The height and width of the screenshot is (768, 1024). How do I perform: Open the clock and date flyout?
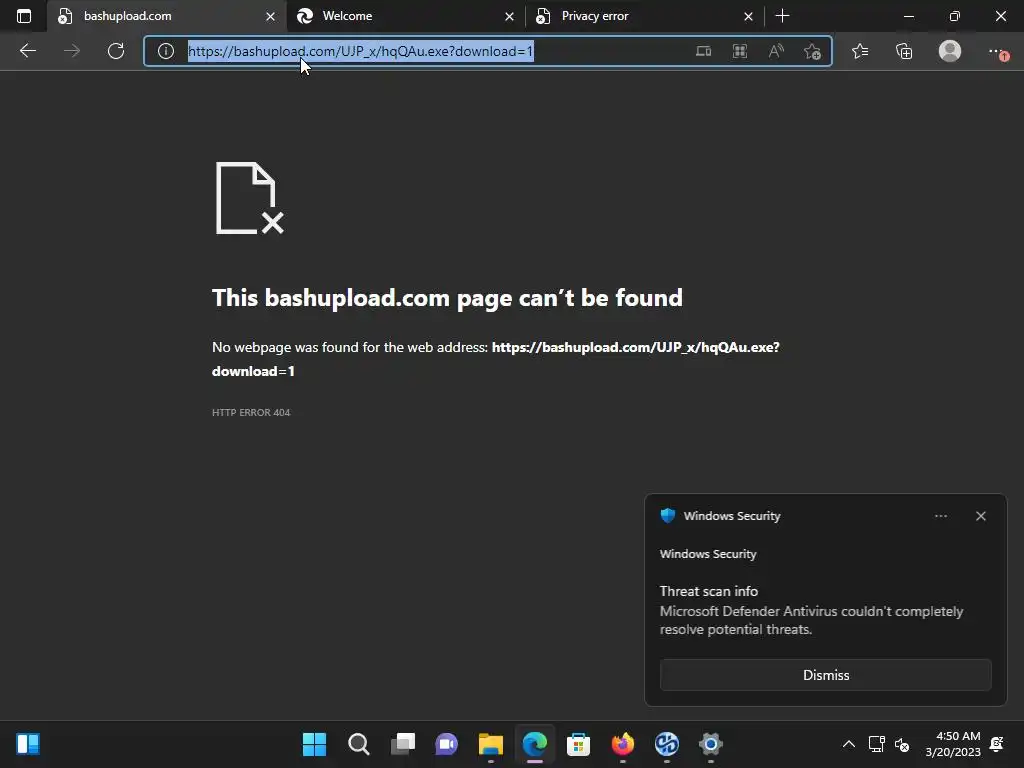[953, 744]
